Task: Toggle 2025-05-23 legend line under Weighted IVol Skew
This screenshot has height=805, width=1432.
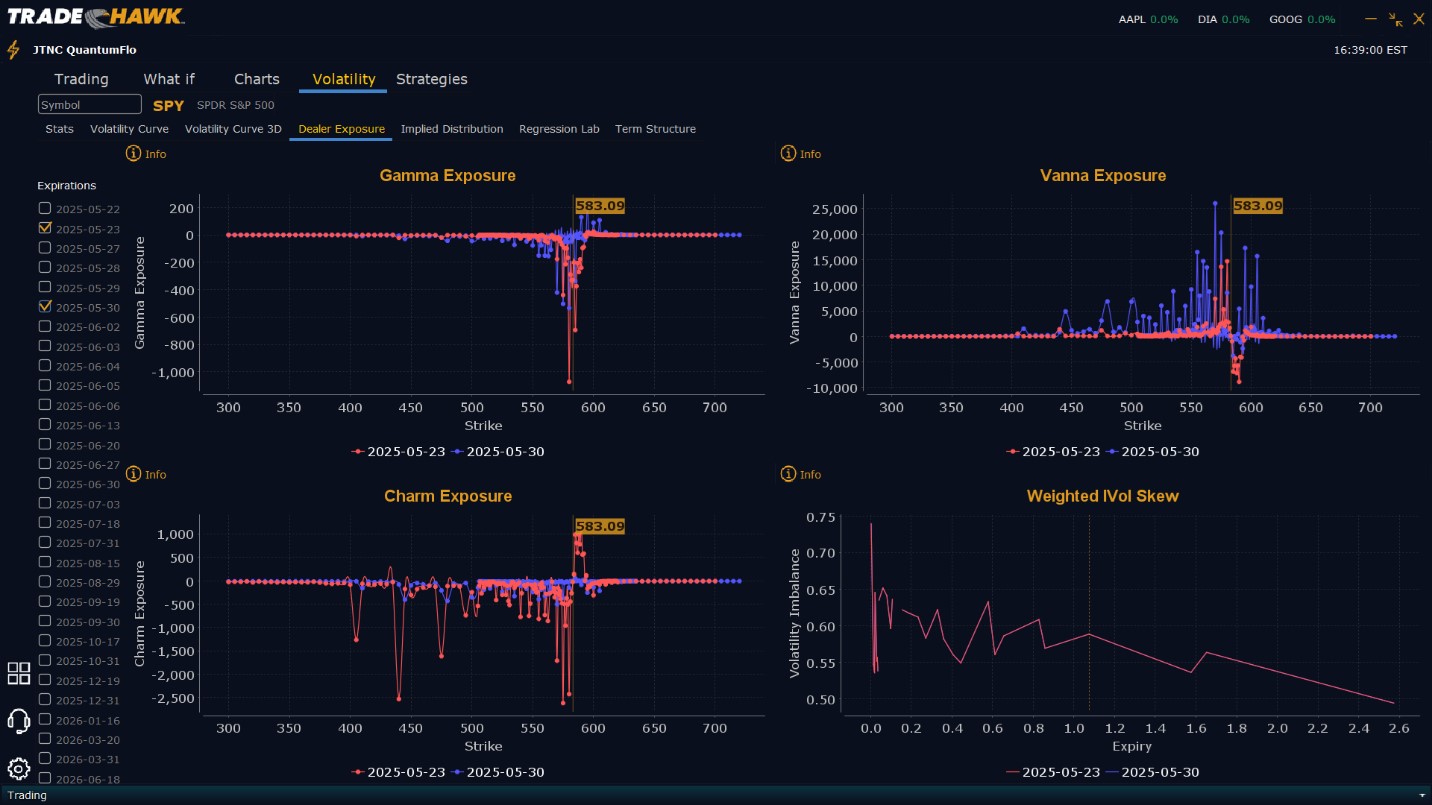Action: click(x=1013, y=772)
